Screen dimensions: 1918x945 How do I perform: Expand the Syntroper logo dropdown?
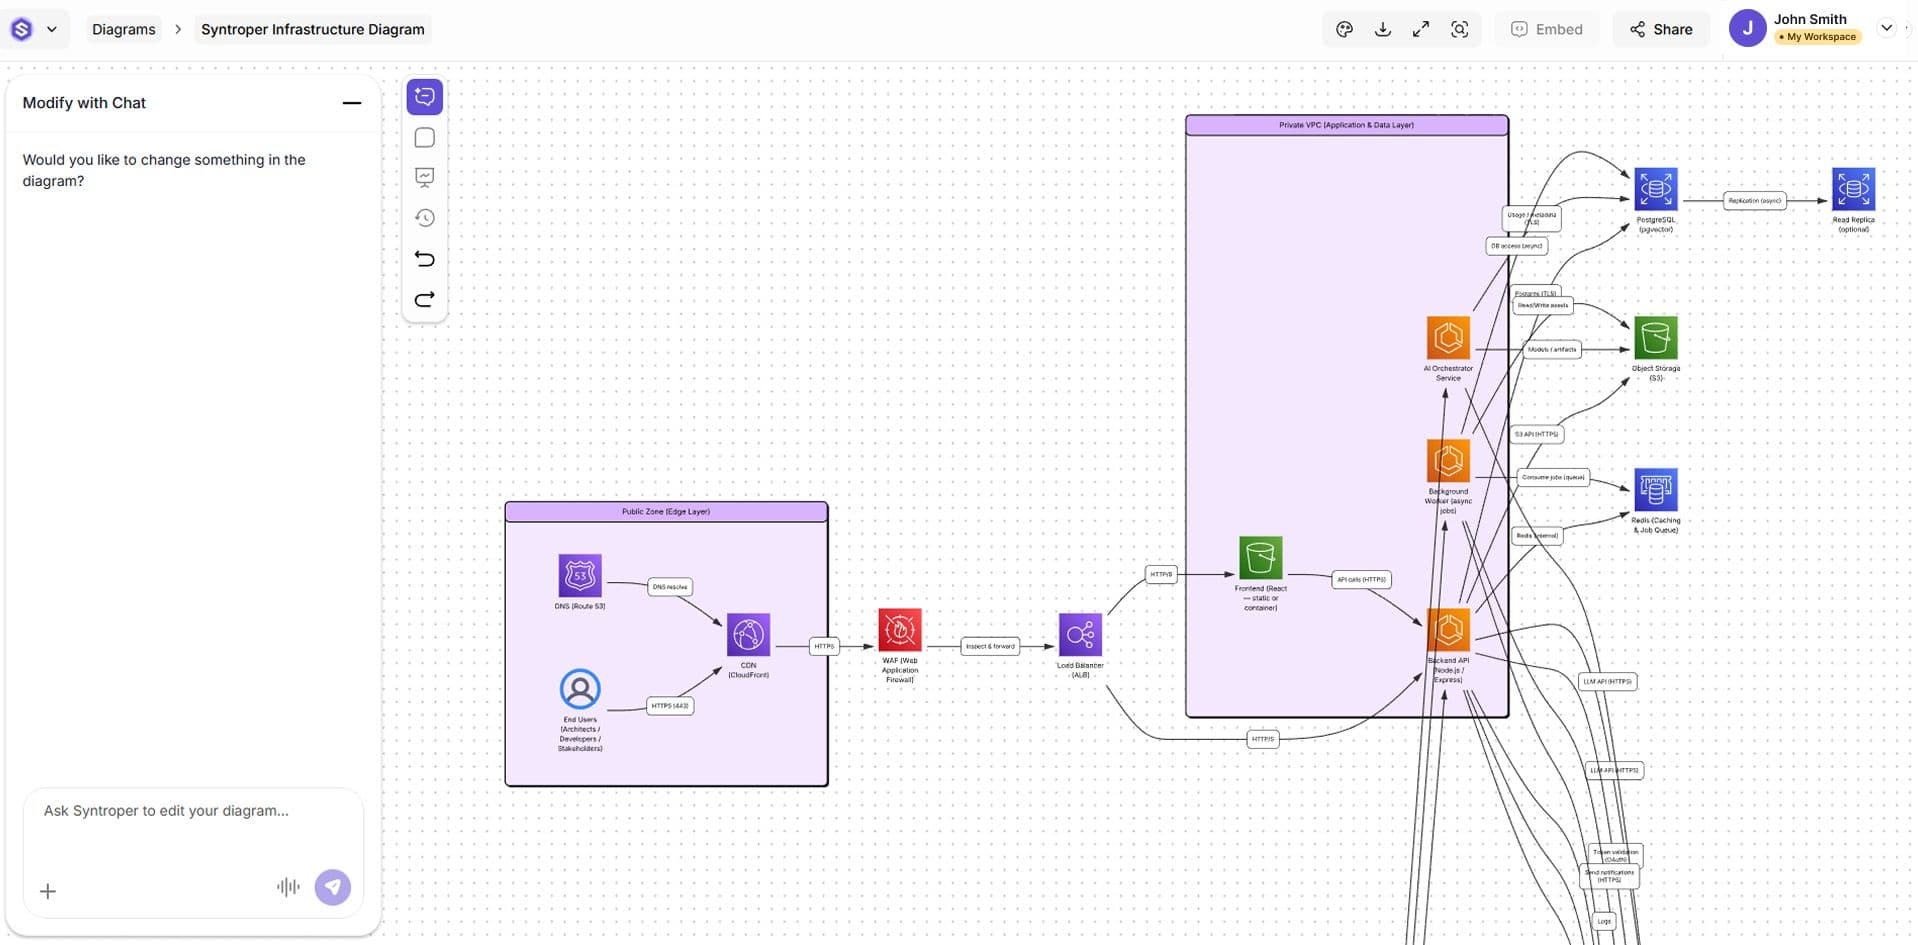coord(35,29)
